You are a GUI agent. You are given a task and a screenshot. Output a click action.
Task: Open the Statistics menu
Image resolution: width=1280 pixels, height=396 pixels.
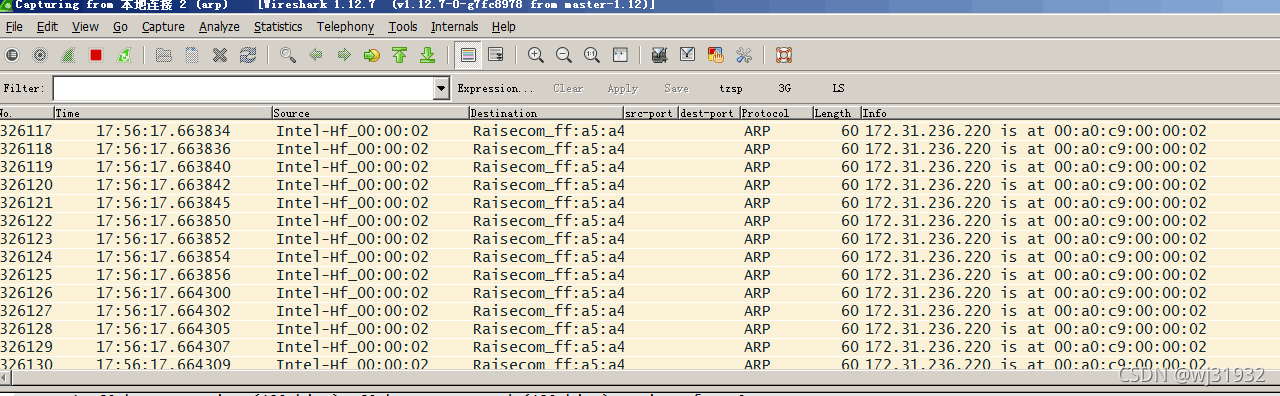[278, 27]
